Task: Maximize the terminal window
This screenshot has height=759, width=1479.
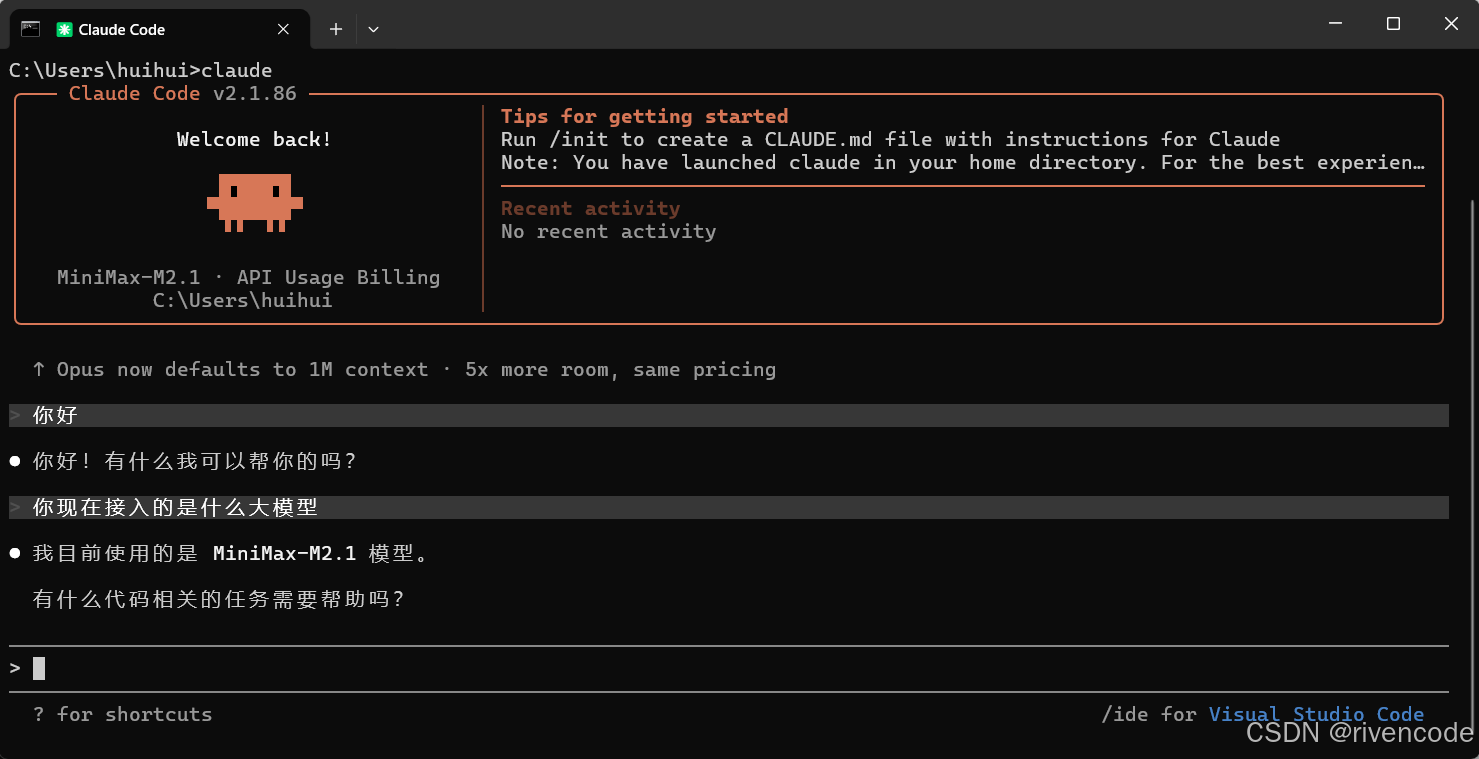Action: pos(1393,23)
